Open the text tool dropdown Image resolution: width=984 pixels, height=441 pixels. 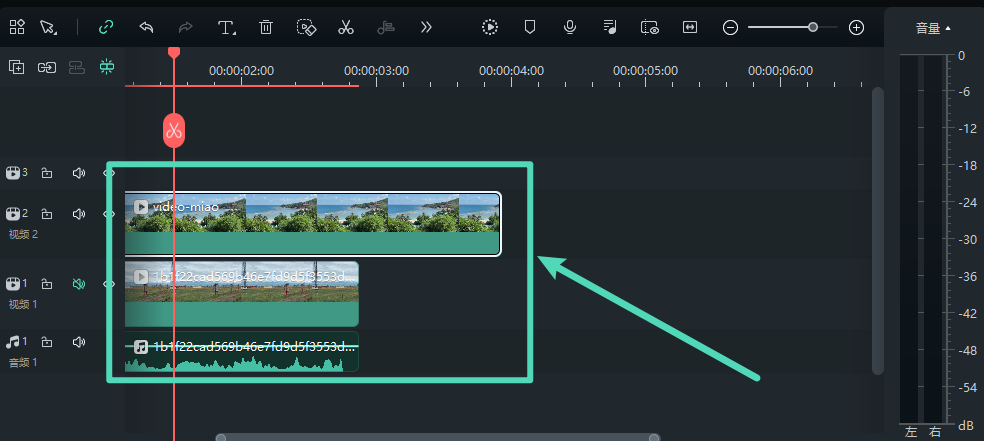pos(227,27)
